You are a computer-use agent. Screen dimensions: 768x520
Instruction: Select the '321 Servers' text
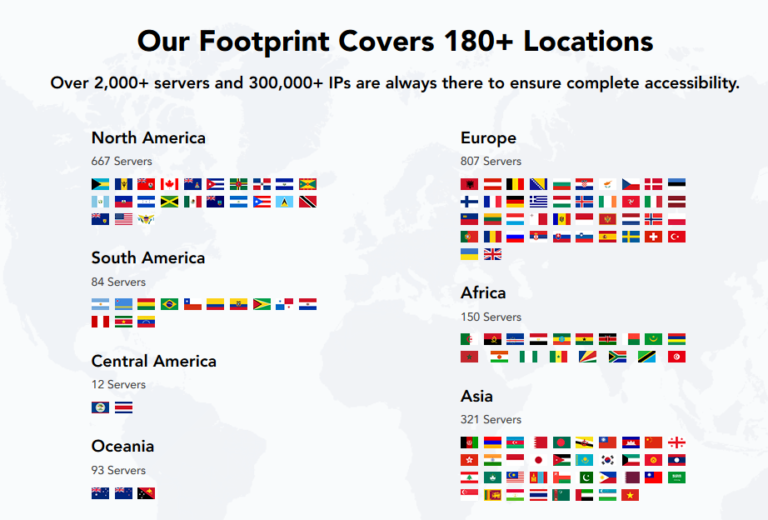tap(491, 420)
